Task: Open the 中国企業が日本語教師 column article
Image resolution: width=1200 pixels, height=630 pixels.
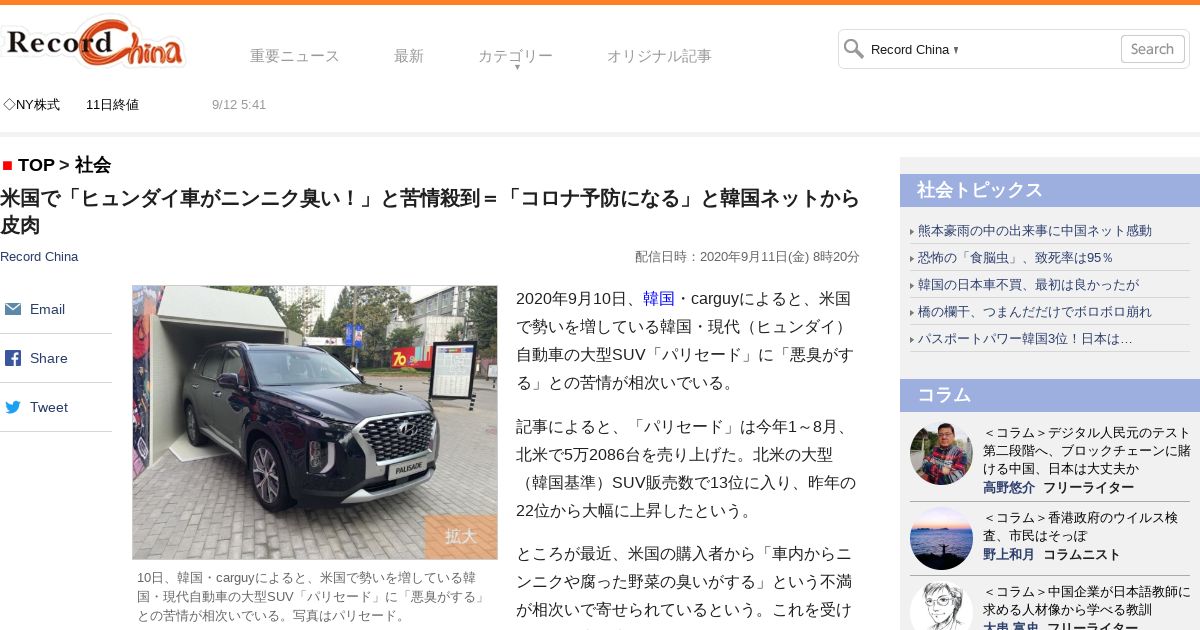Action: (x=1087, y=601)
